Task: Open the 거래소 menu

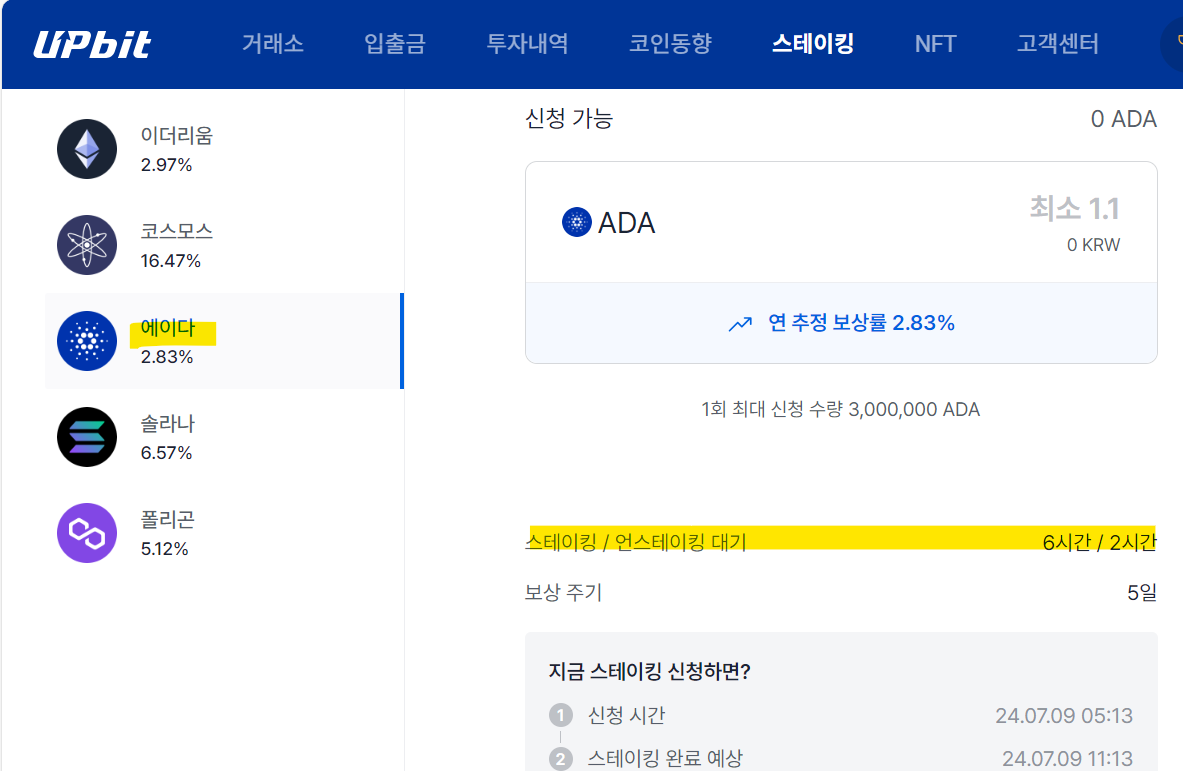Action: pyautogui.click(x=272, y=44)
